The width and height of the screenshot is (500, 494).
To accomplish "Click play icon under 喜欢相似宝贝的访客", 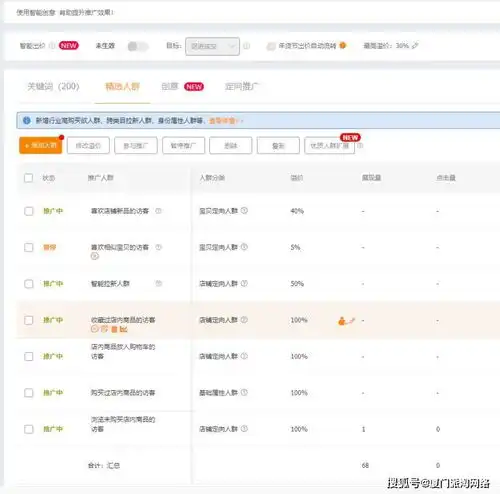I will [95, 256].
